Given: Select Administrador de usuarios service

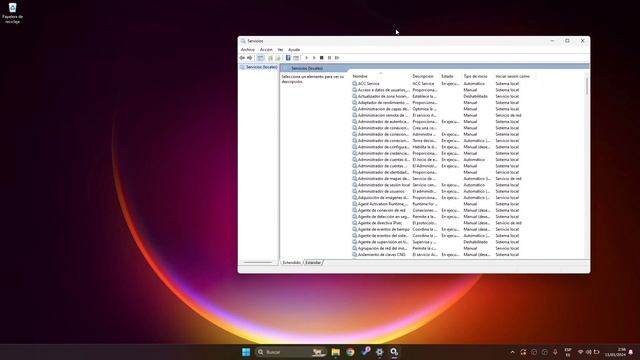Looking at the screenshot, I should 381,191.
